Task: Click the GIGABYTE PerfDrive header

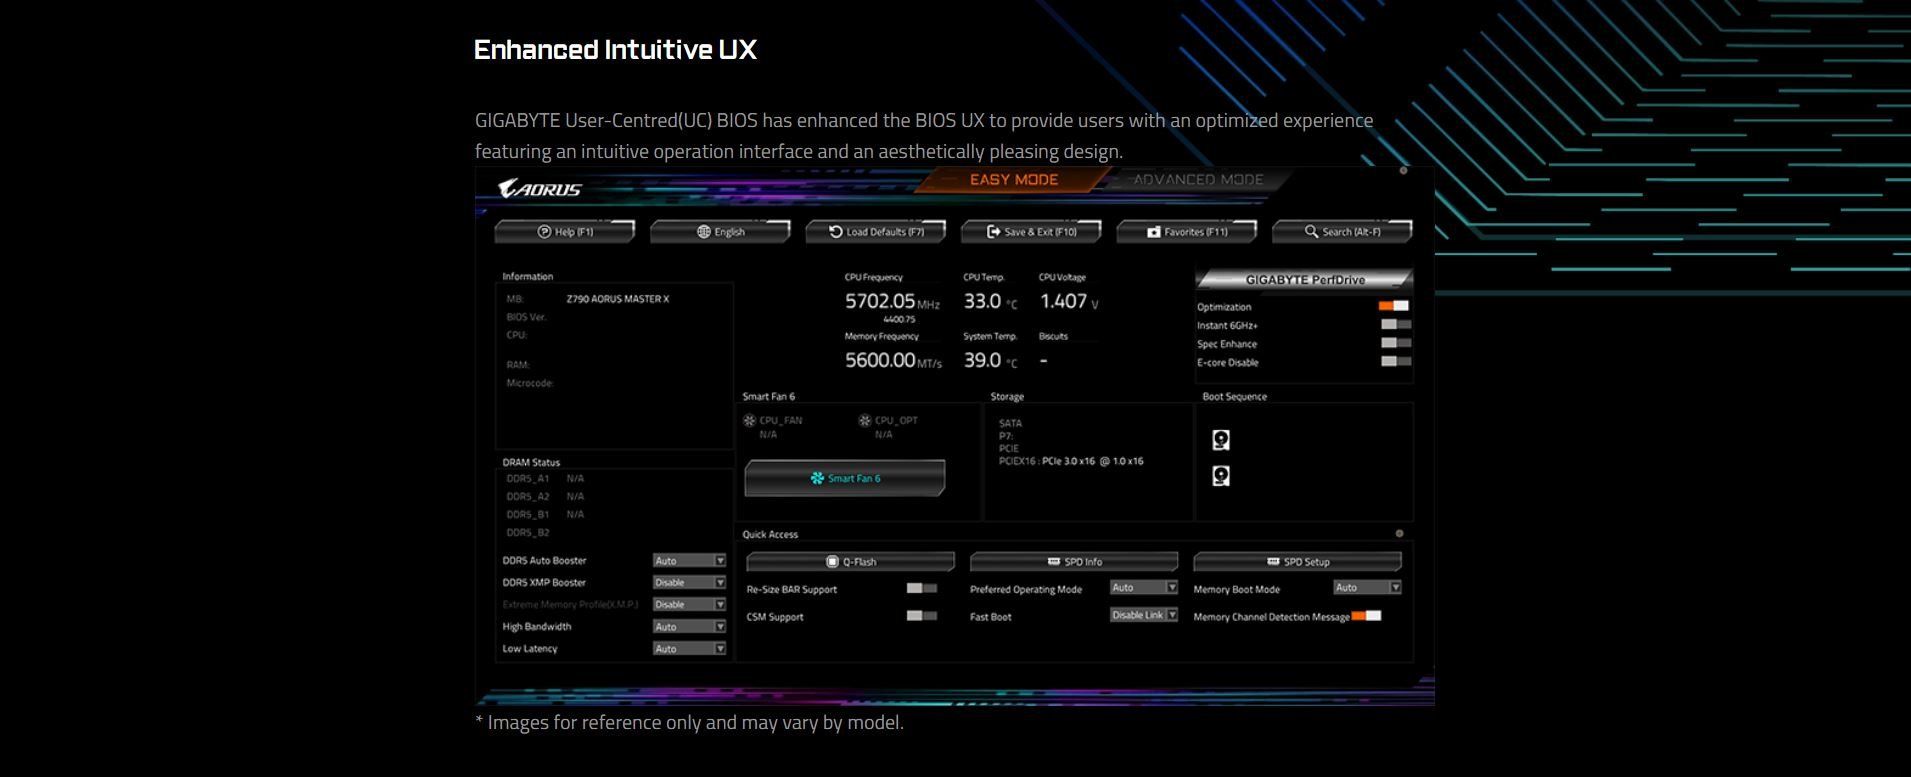Action: [x=1305, y=280]
